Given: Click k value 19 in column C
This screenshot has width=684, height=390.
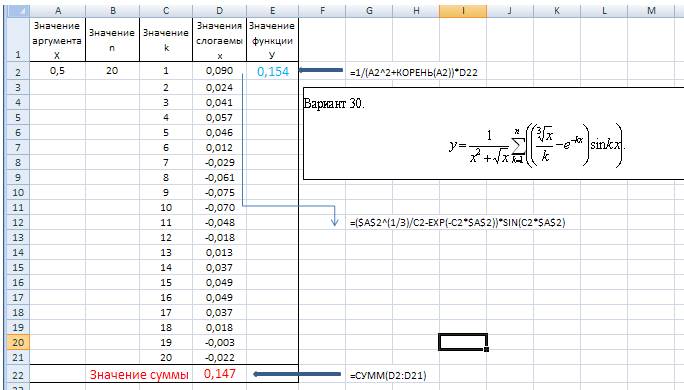Looking at the screenshot, I should 166,342.
